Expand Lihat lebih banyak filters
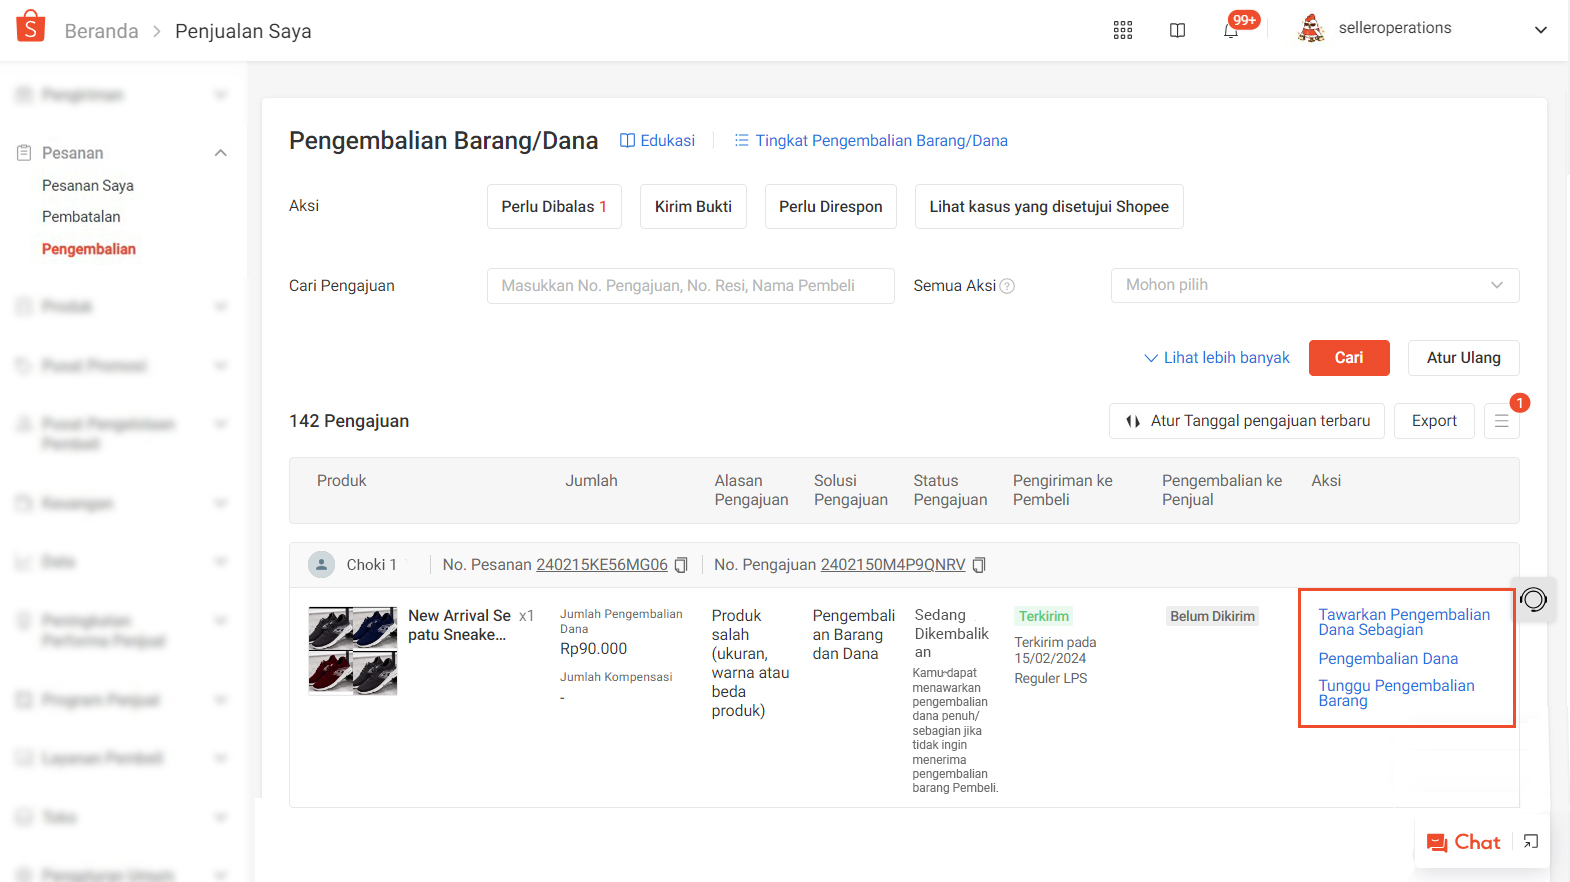Image resolution: width=1570 pixels, height=882 pixels. 1216,358
